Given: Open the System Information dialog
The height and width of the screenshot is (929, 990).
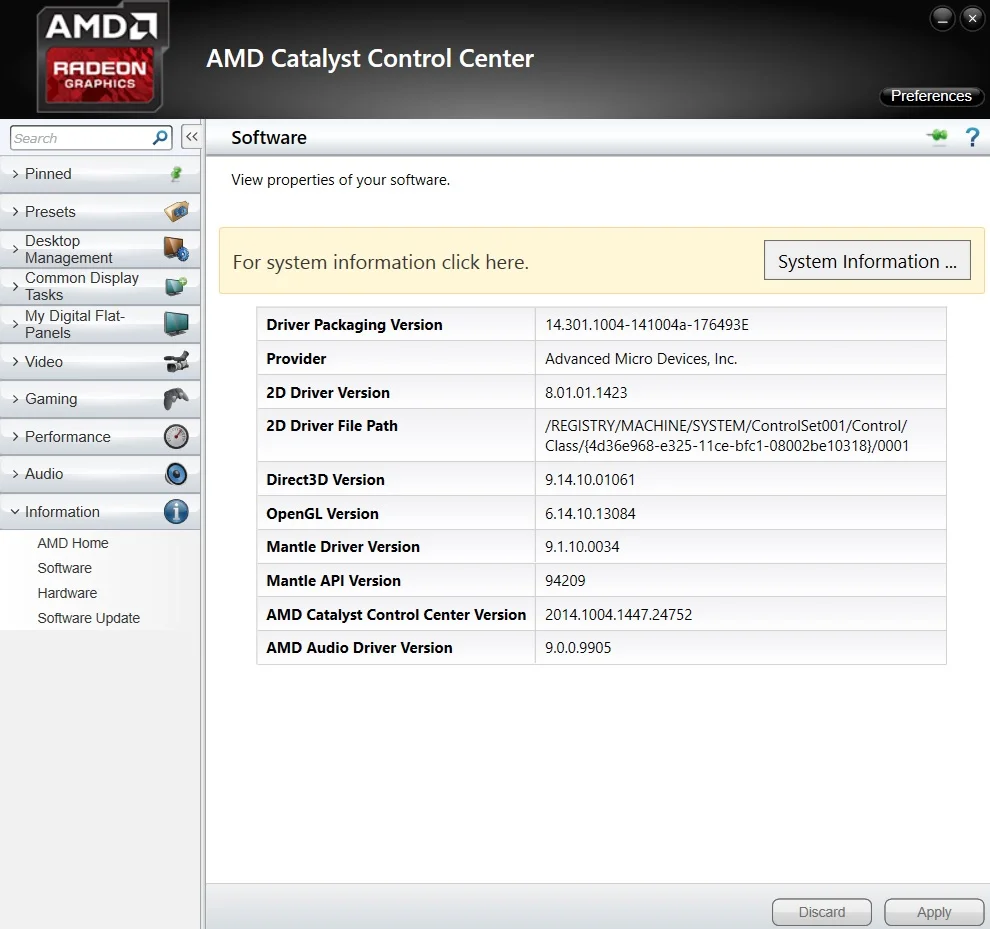Looking at the screenshot, I should click(x=867, y=260).
